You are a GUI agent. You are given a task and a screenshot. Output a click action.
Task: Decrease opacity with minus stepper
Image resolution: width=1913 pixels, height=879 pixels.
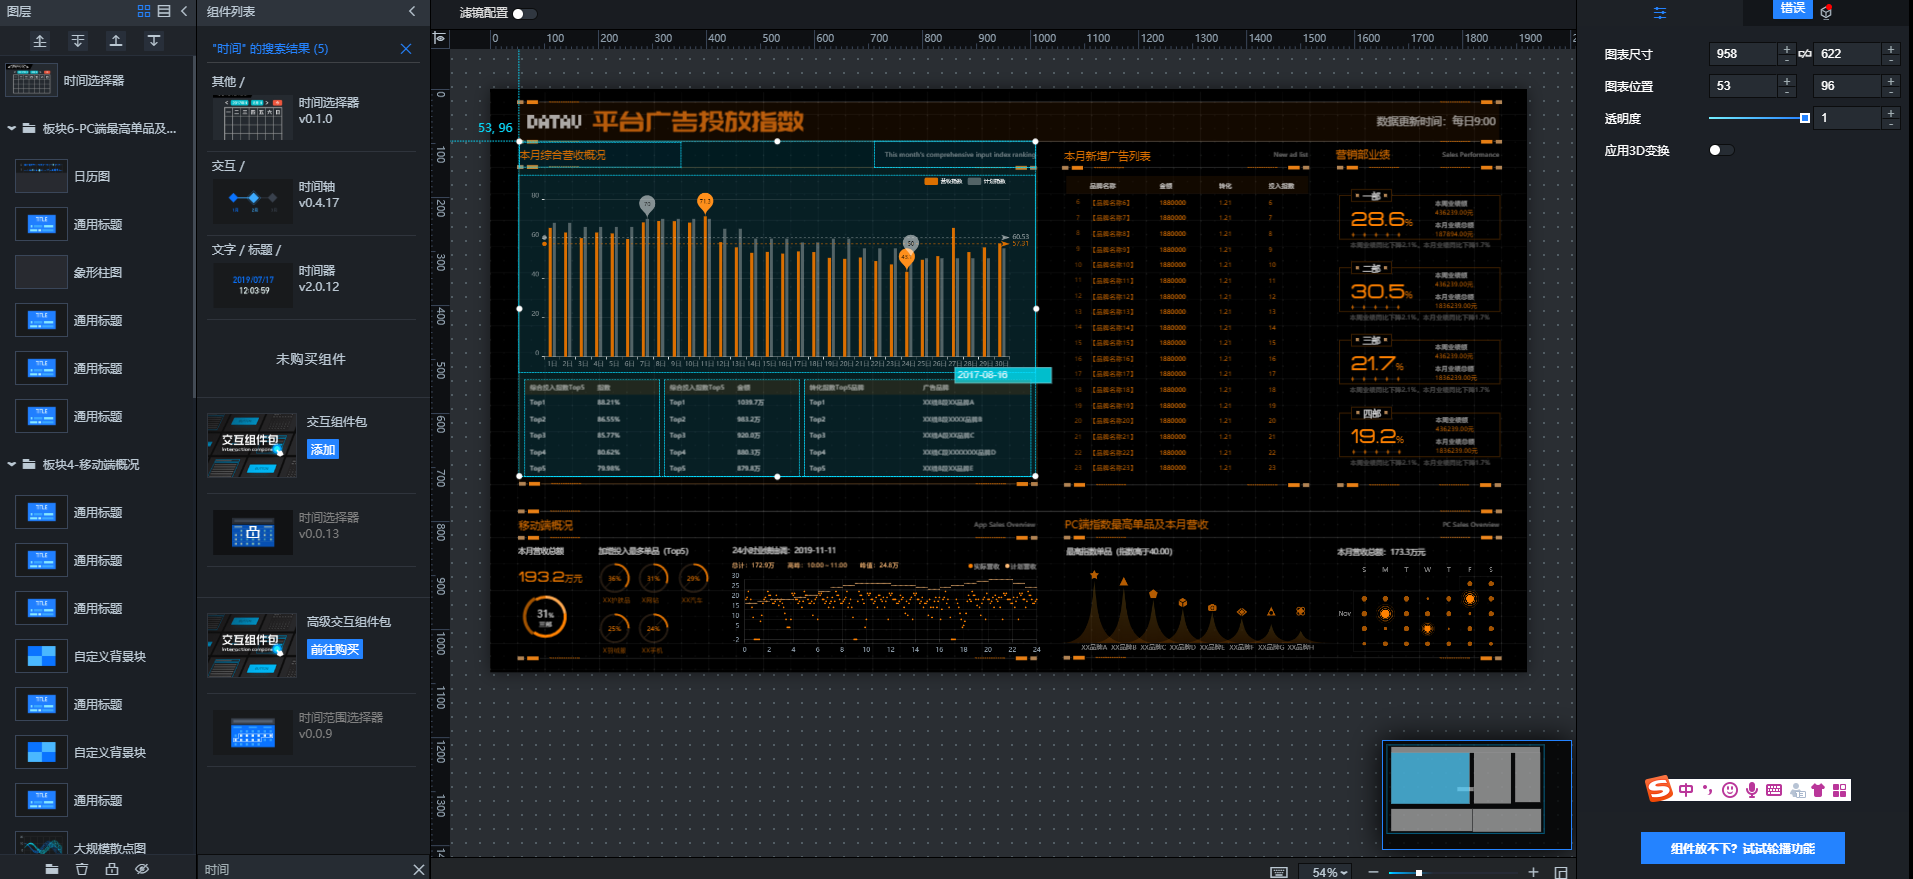point(1891,123)
